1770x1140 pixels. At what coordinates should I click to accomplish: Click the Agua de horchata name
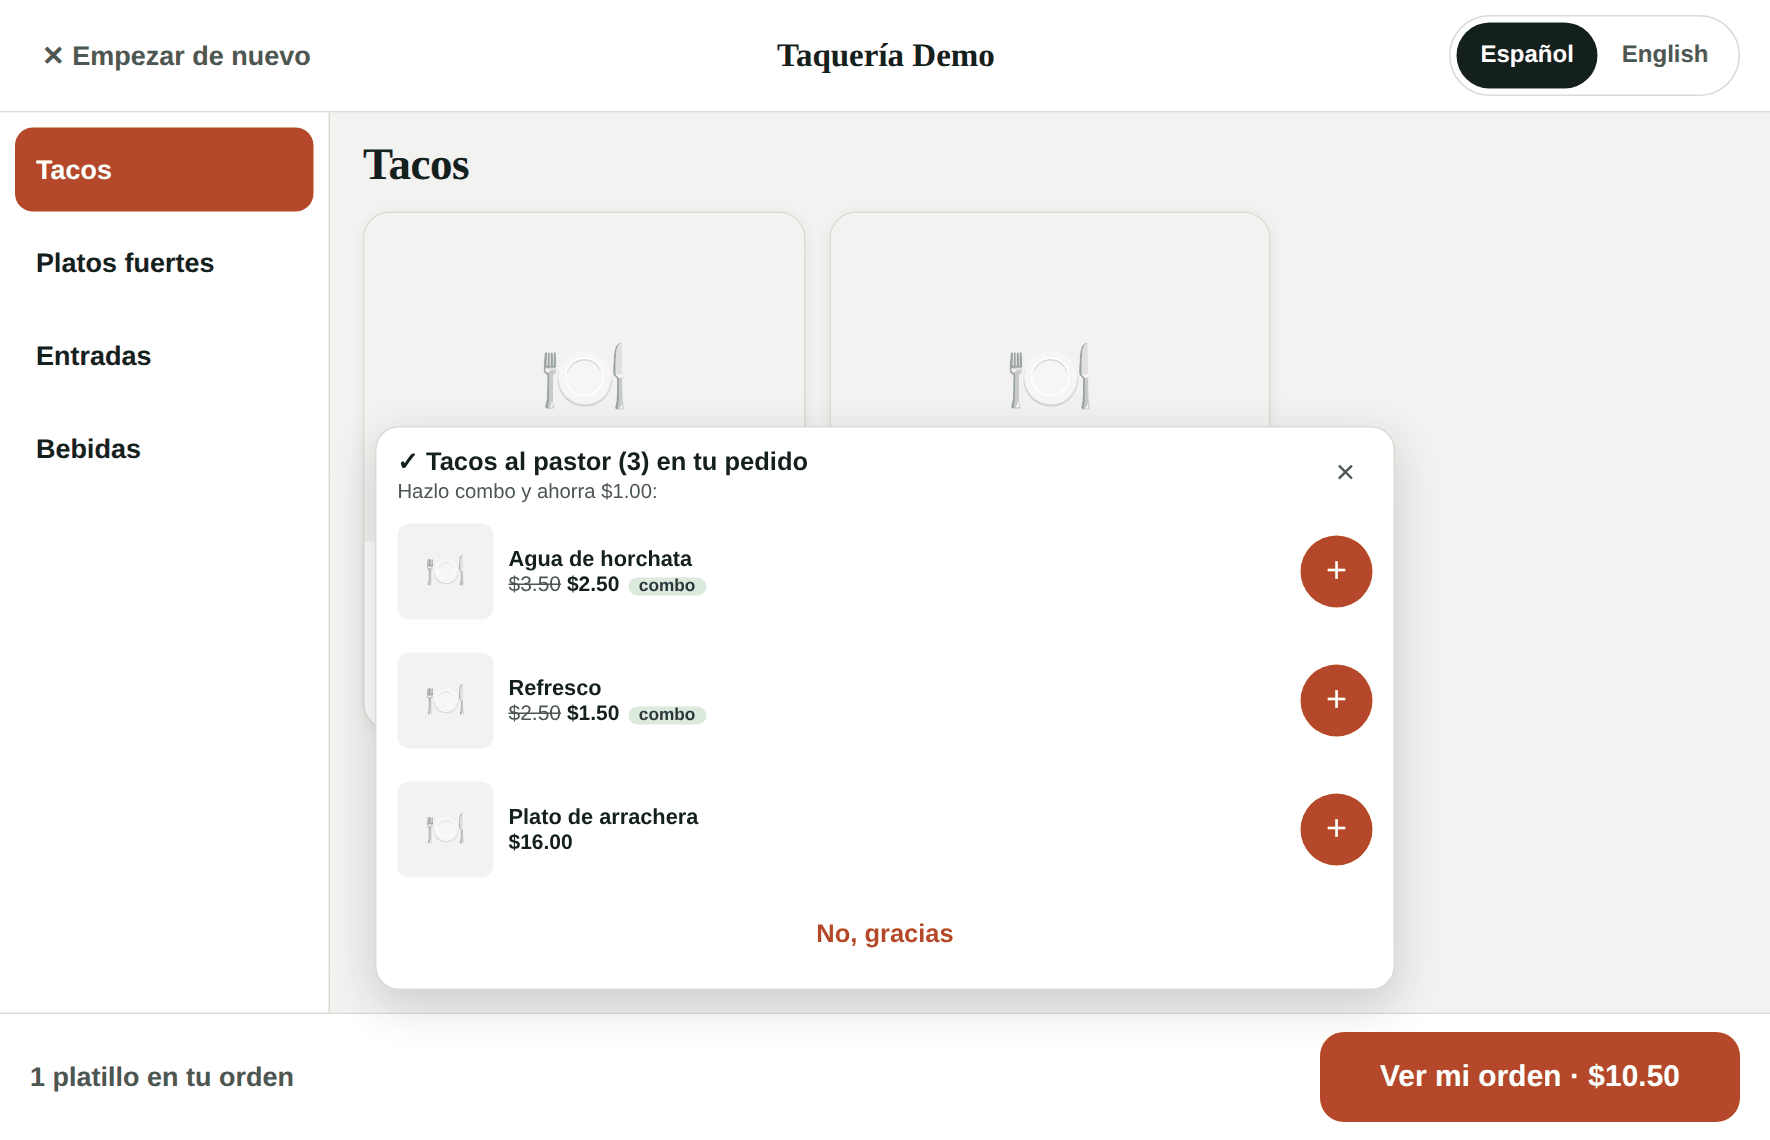coord(600,559)
